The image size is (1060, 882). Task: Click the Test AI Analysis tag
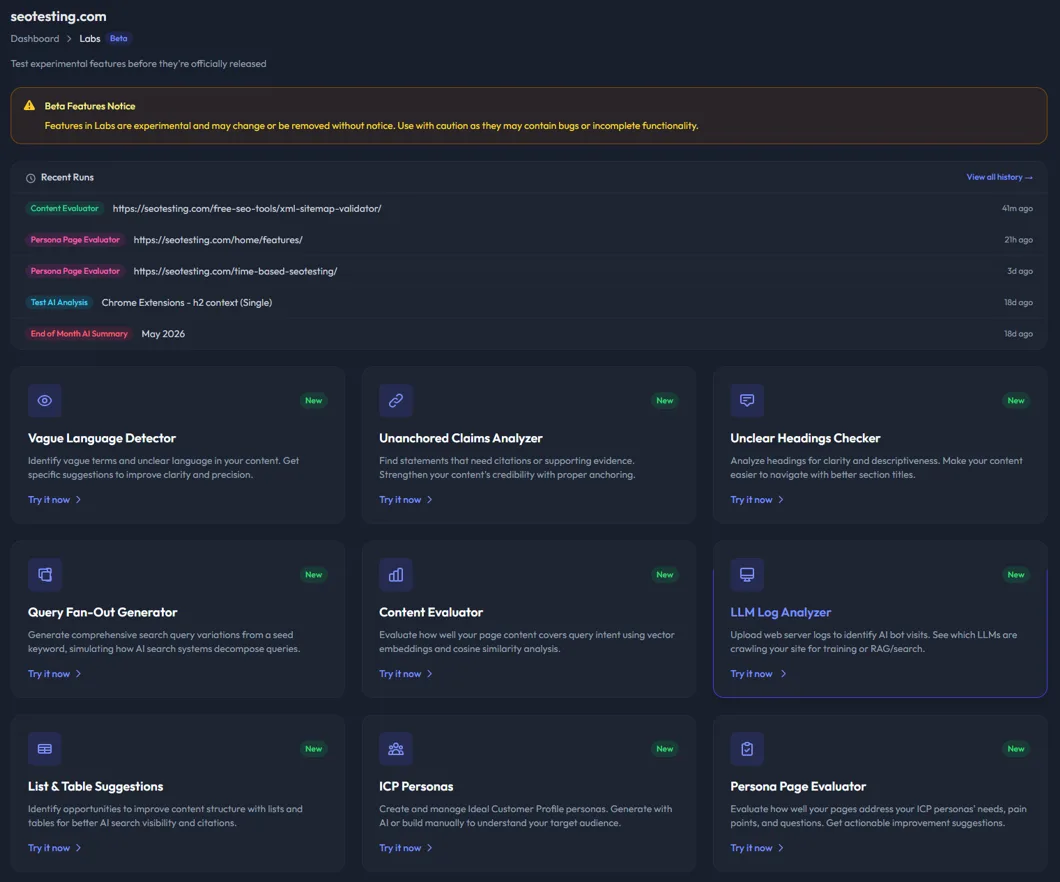click(59, 302)
